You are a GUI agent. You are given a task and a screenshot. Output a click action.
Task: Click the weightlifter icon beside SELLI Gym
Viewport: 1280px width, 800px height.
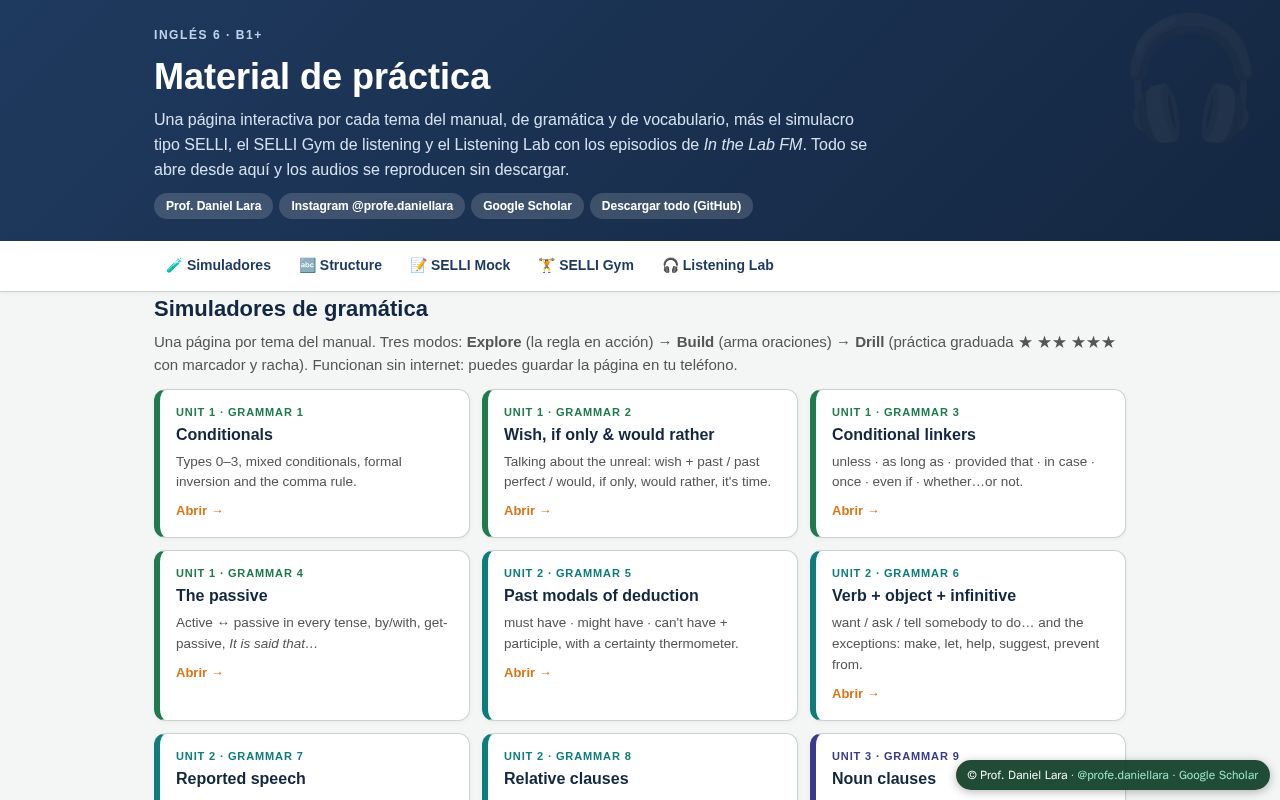[546, 265]
